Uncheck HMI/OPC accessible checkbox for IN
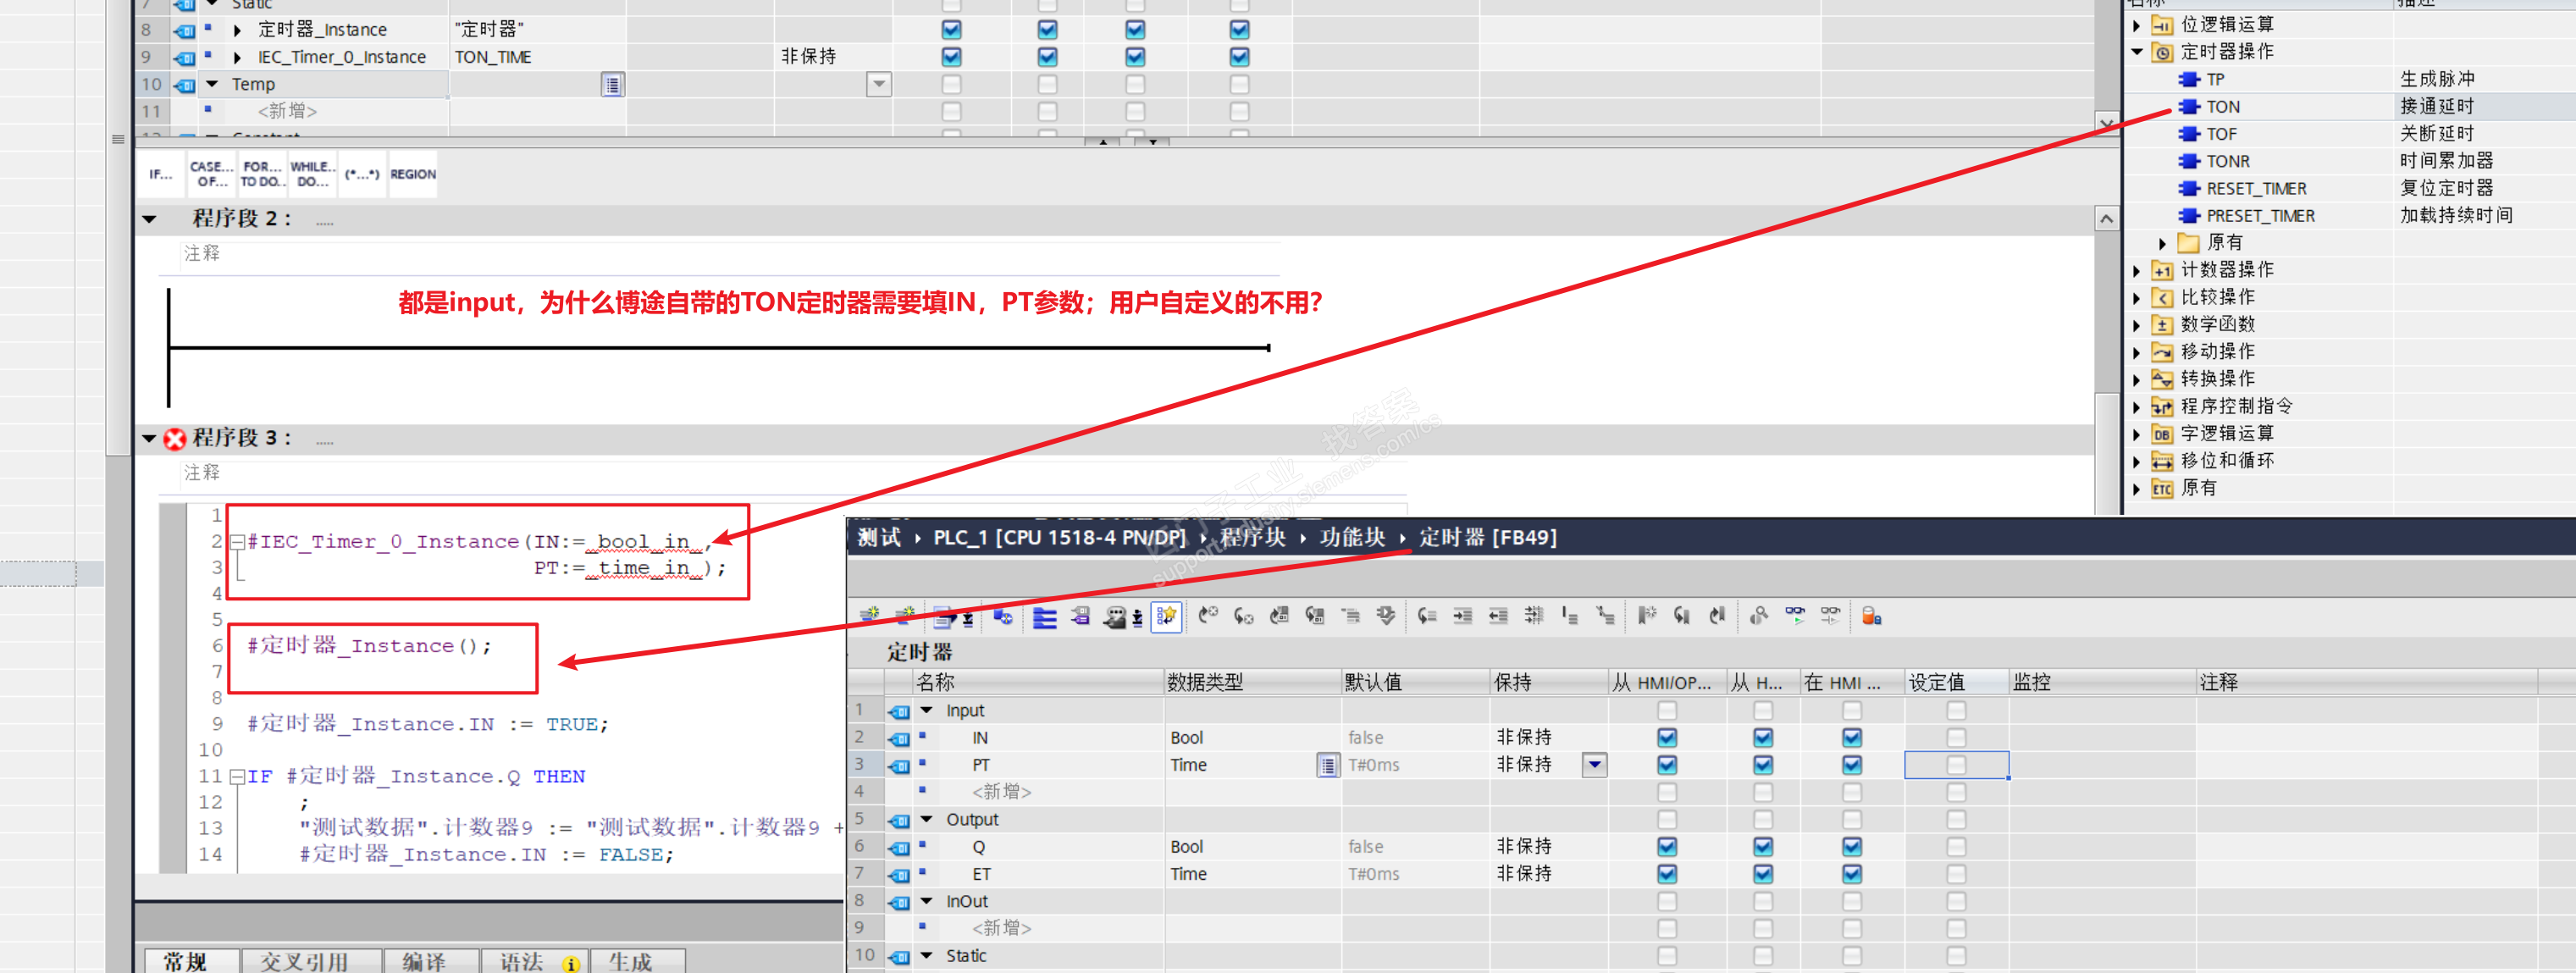The height and width of the screenshot is (973, 2576). point(1666,738)
